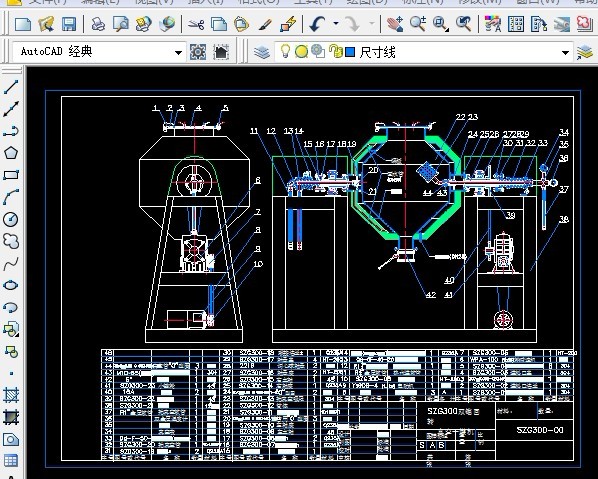This screenshot has height=479, width=598.
Task: Select the Polygon tool
Action: 11,153
